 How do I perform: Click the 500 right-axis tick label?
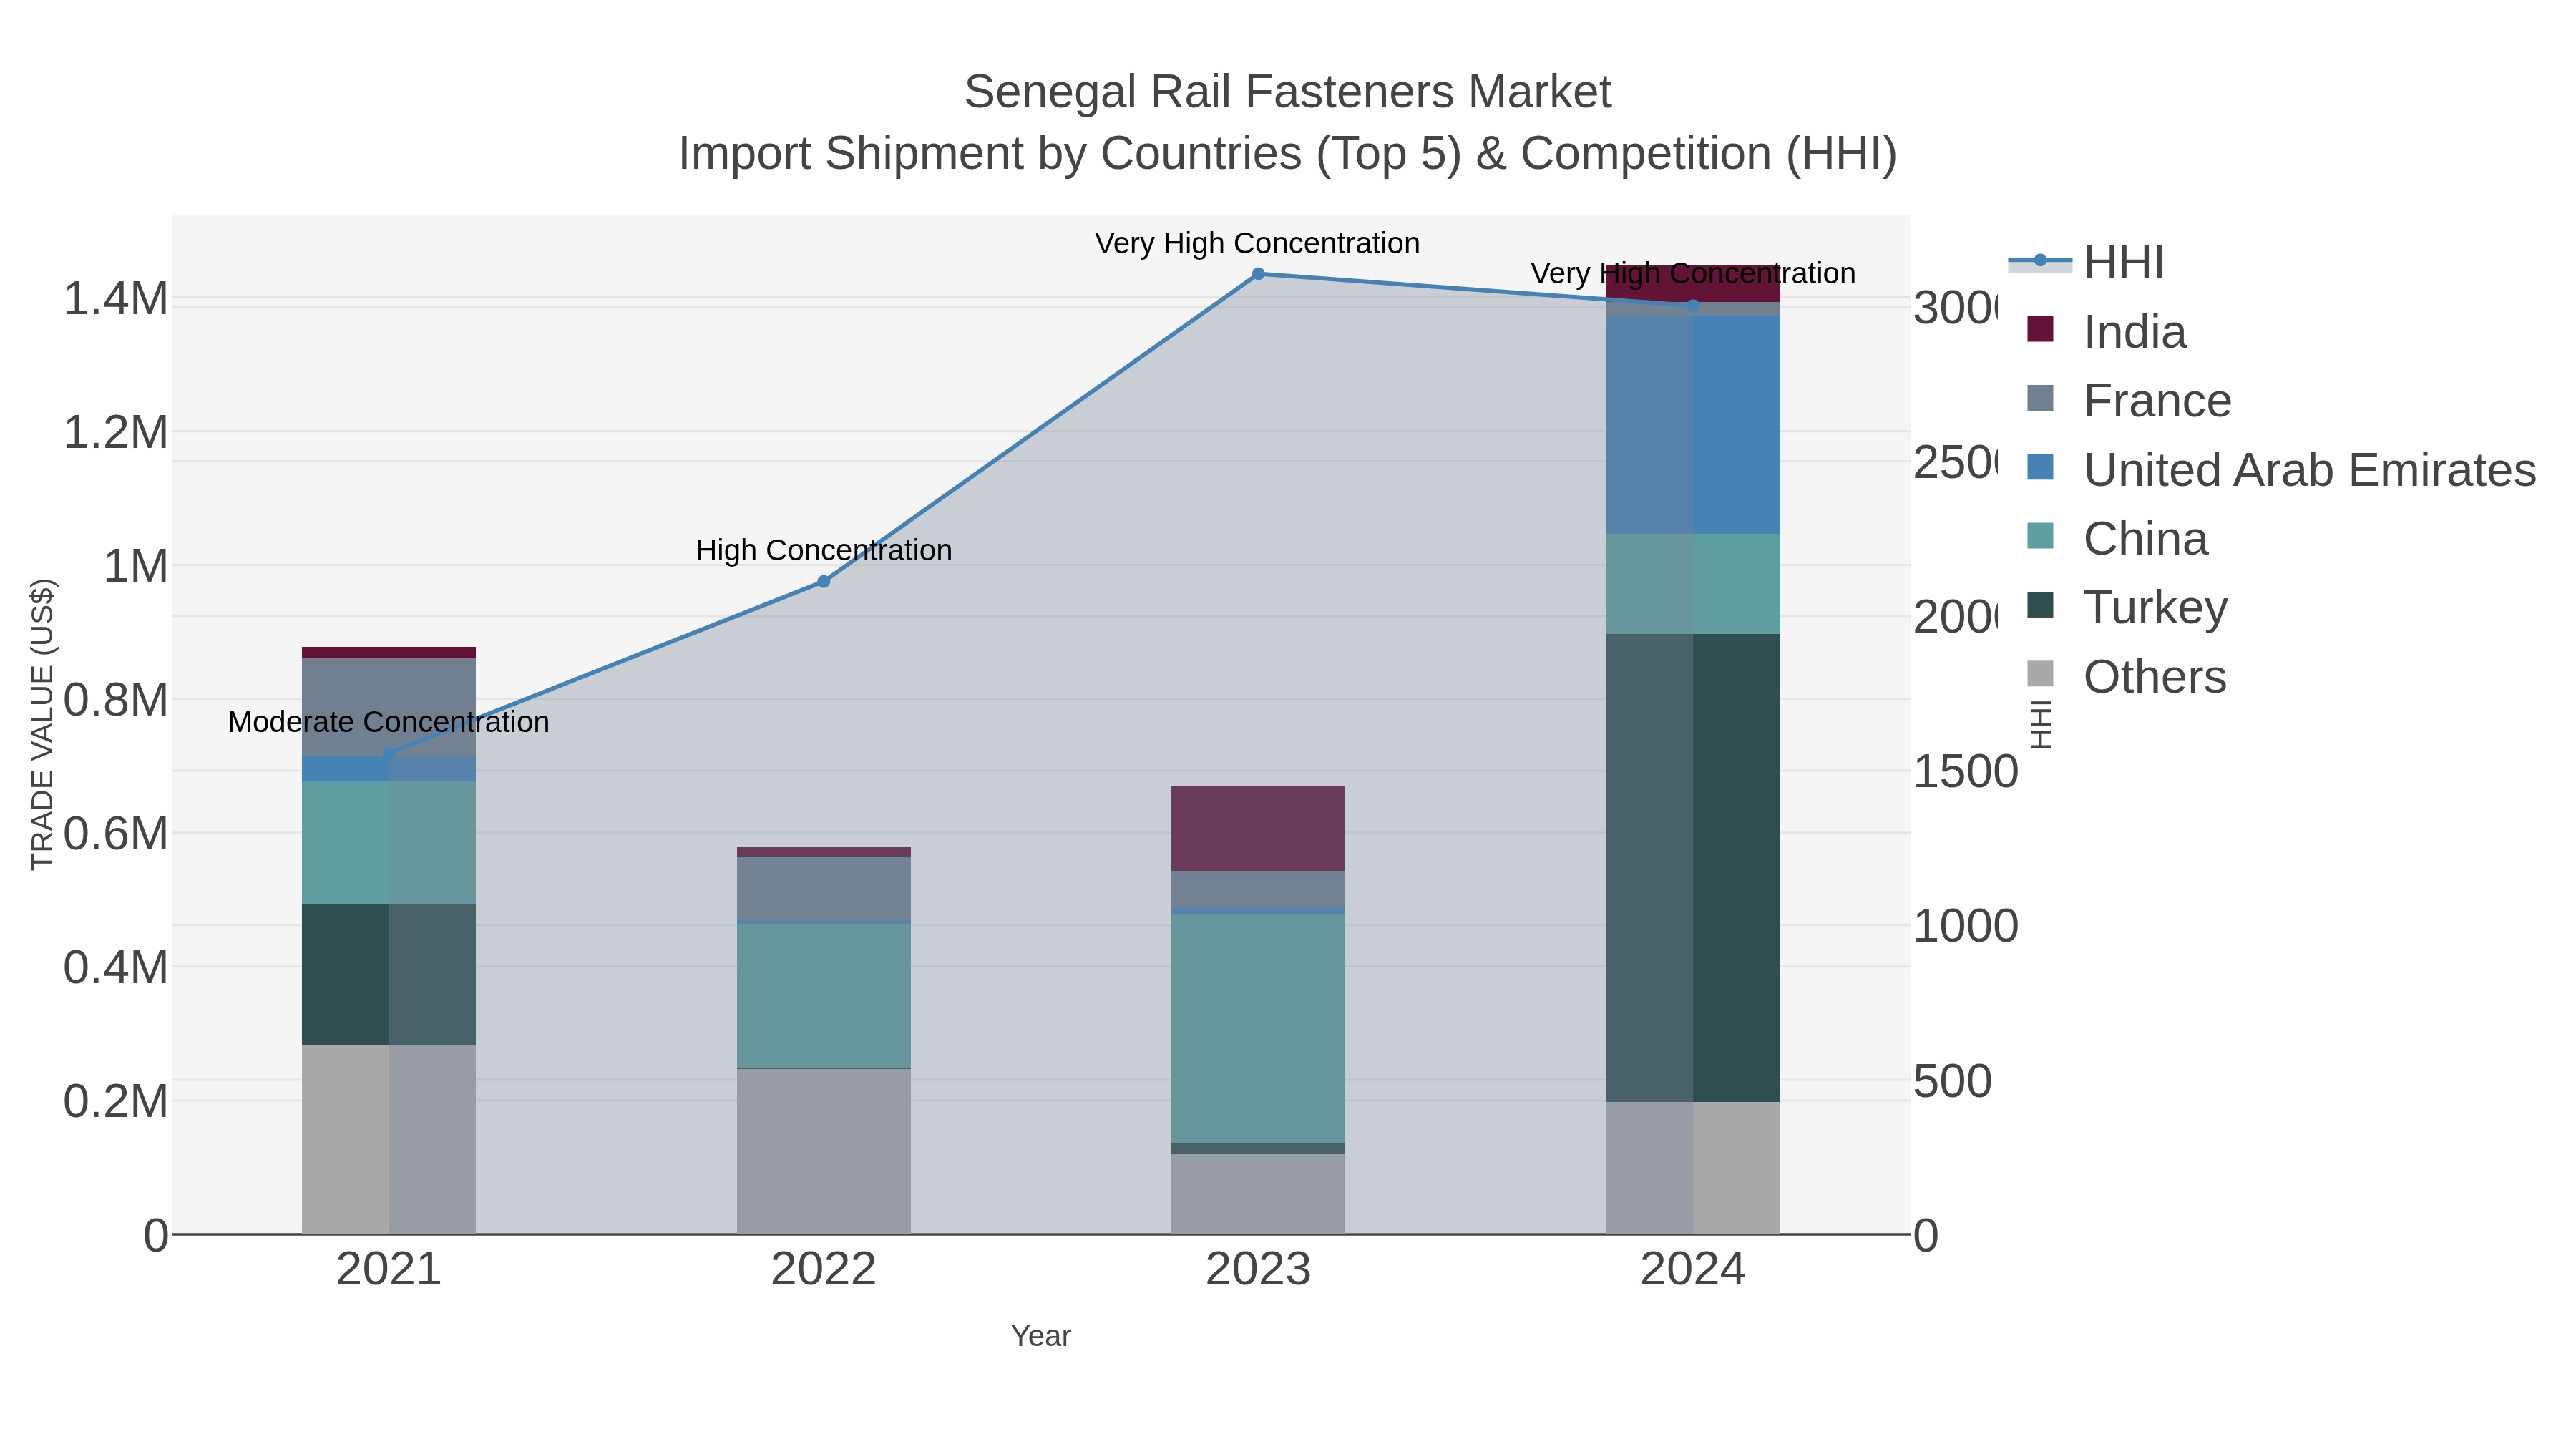click(1953, 1081)
